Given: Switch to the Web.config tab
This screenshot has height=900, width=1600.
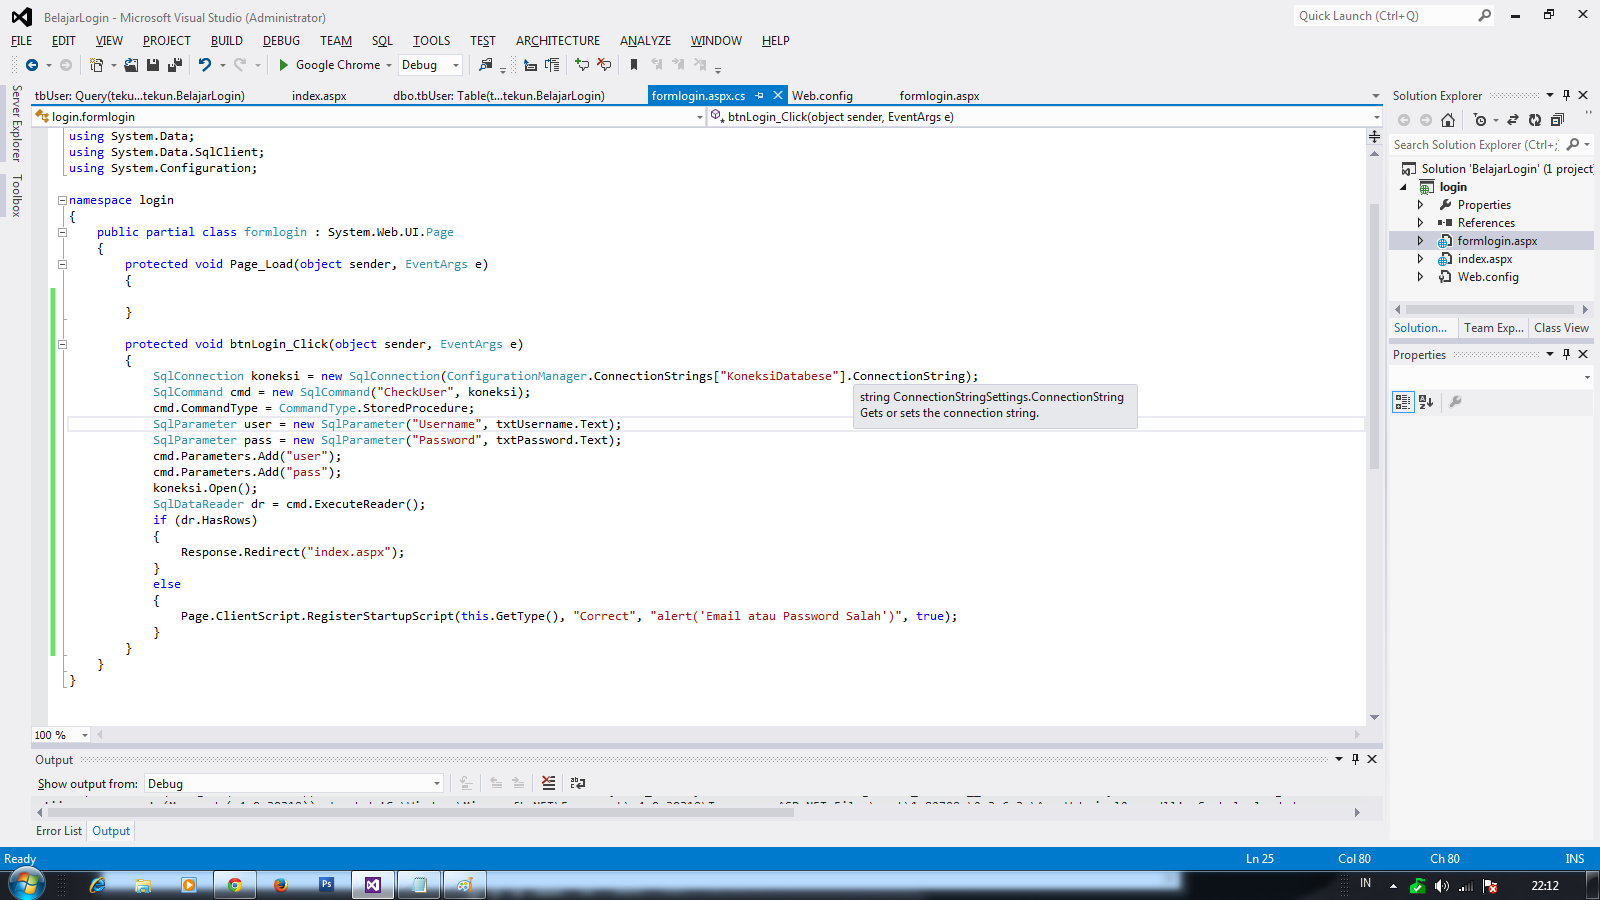Looking at the screenshot, I should click(x=822, y=95).
